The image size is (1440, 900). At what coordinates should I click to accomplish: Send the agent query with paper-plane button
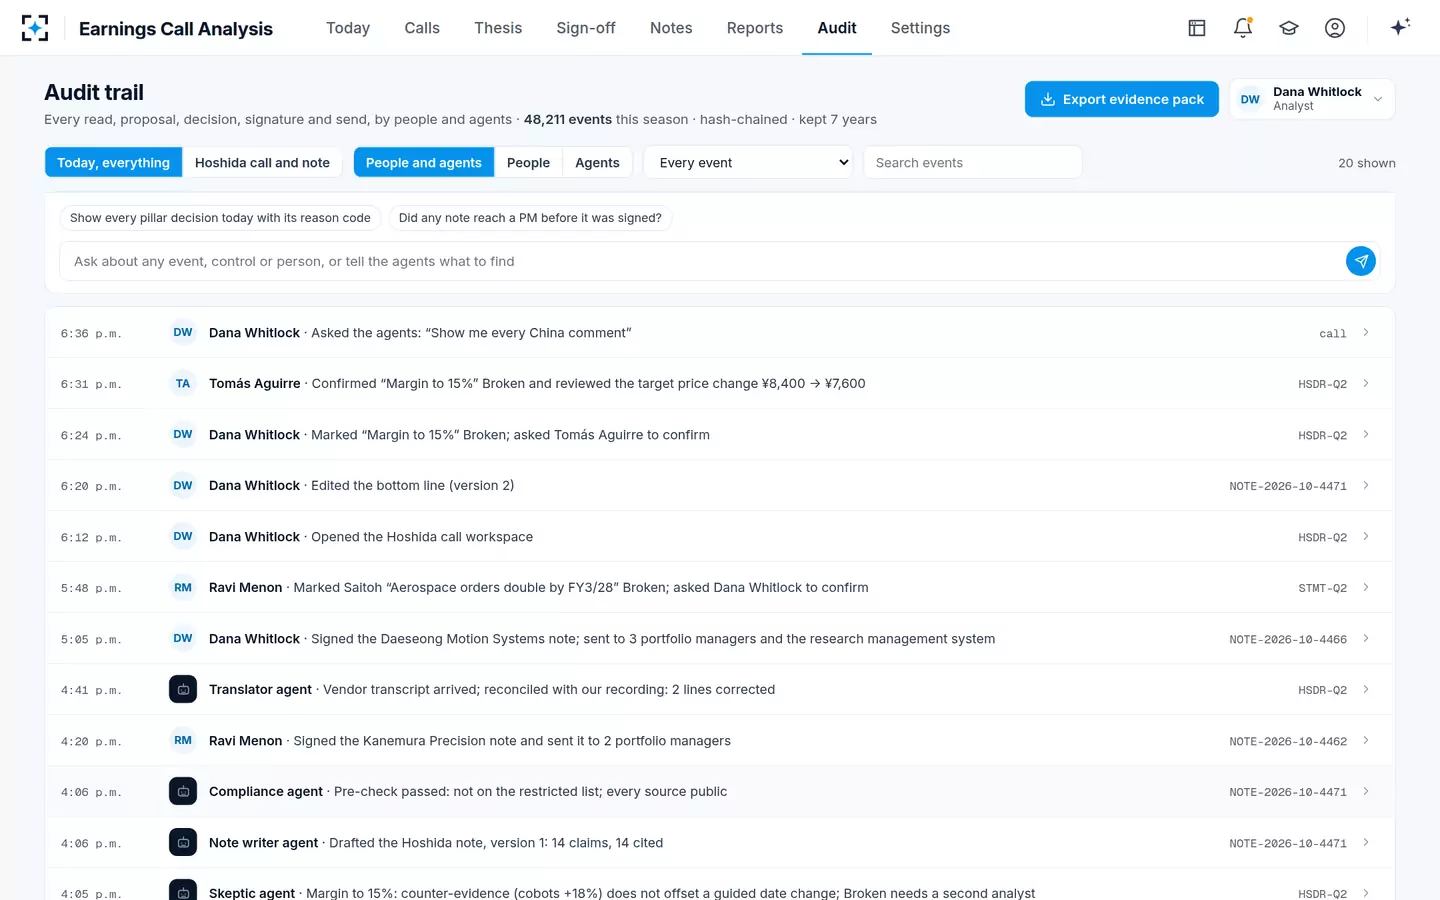click(x=1361, y=261)
